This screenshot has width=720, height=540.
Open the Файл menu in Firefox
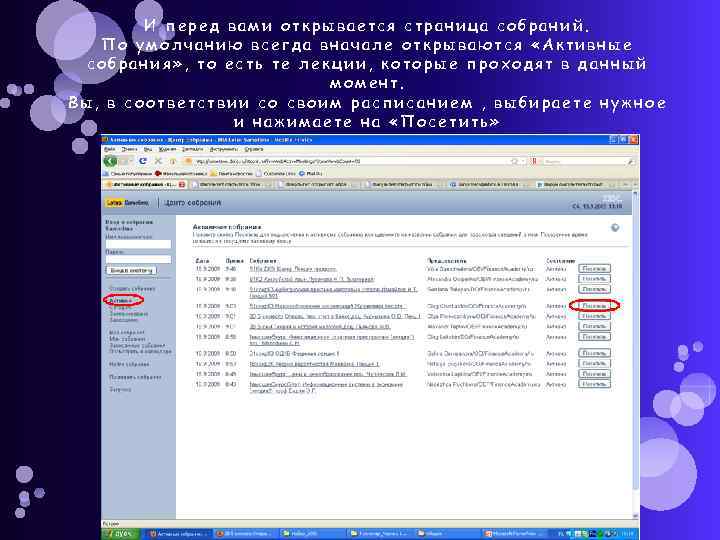coord(110,149)
